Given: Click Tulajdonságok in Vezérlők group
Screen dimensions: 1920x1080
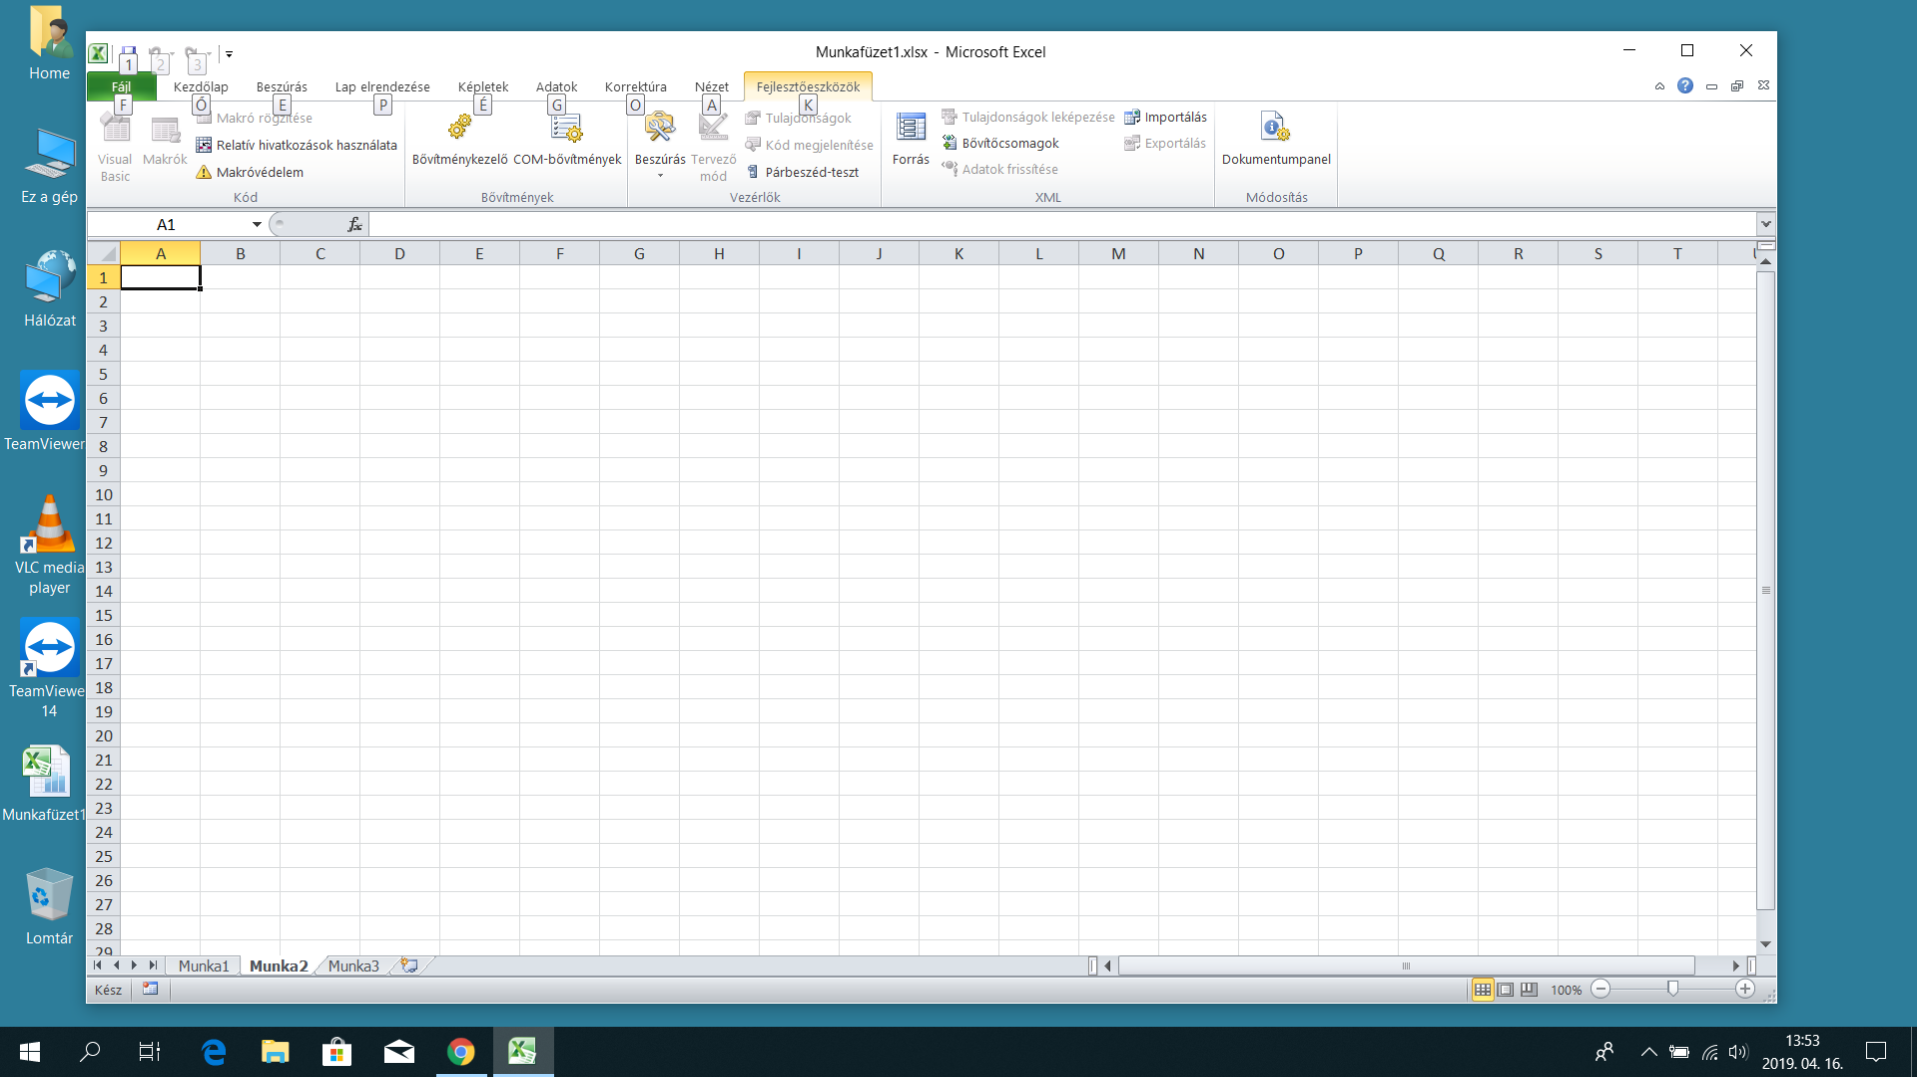Looking at the screenshot, I should [798, 118].
